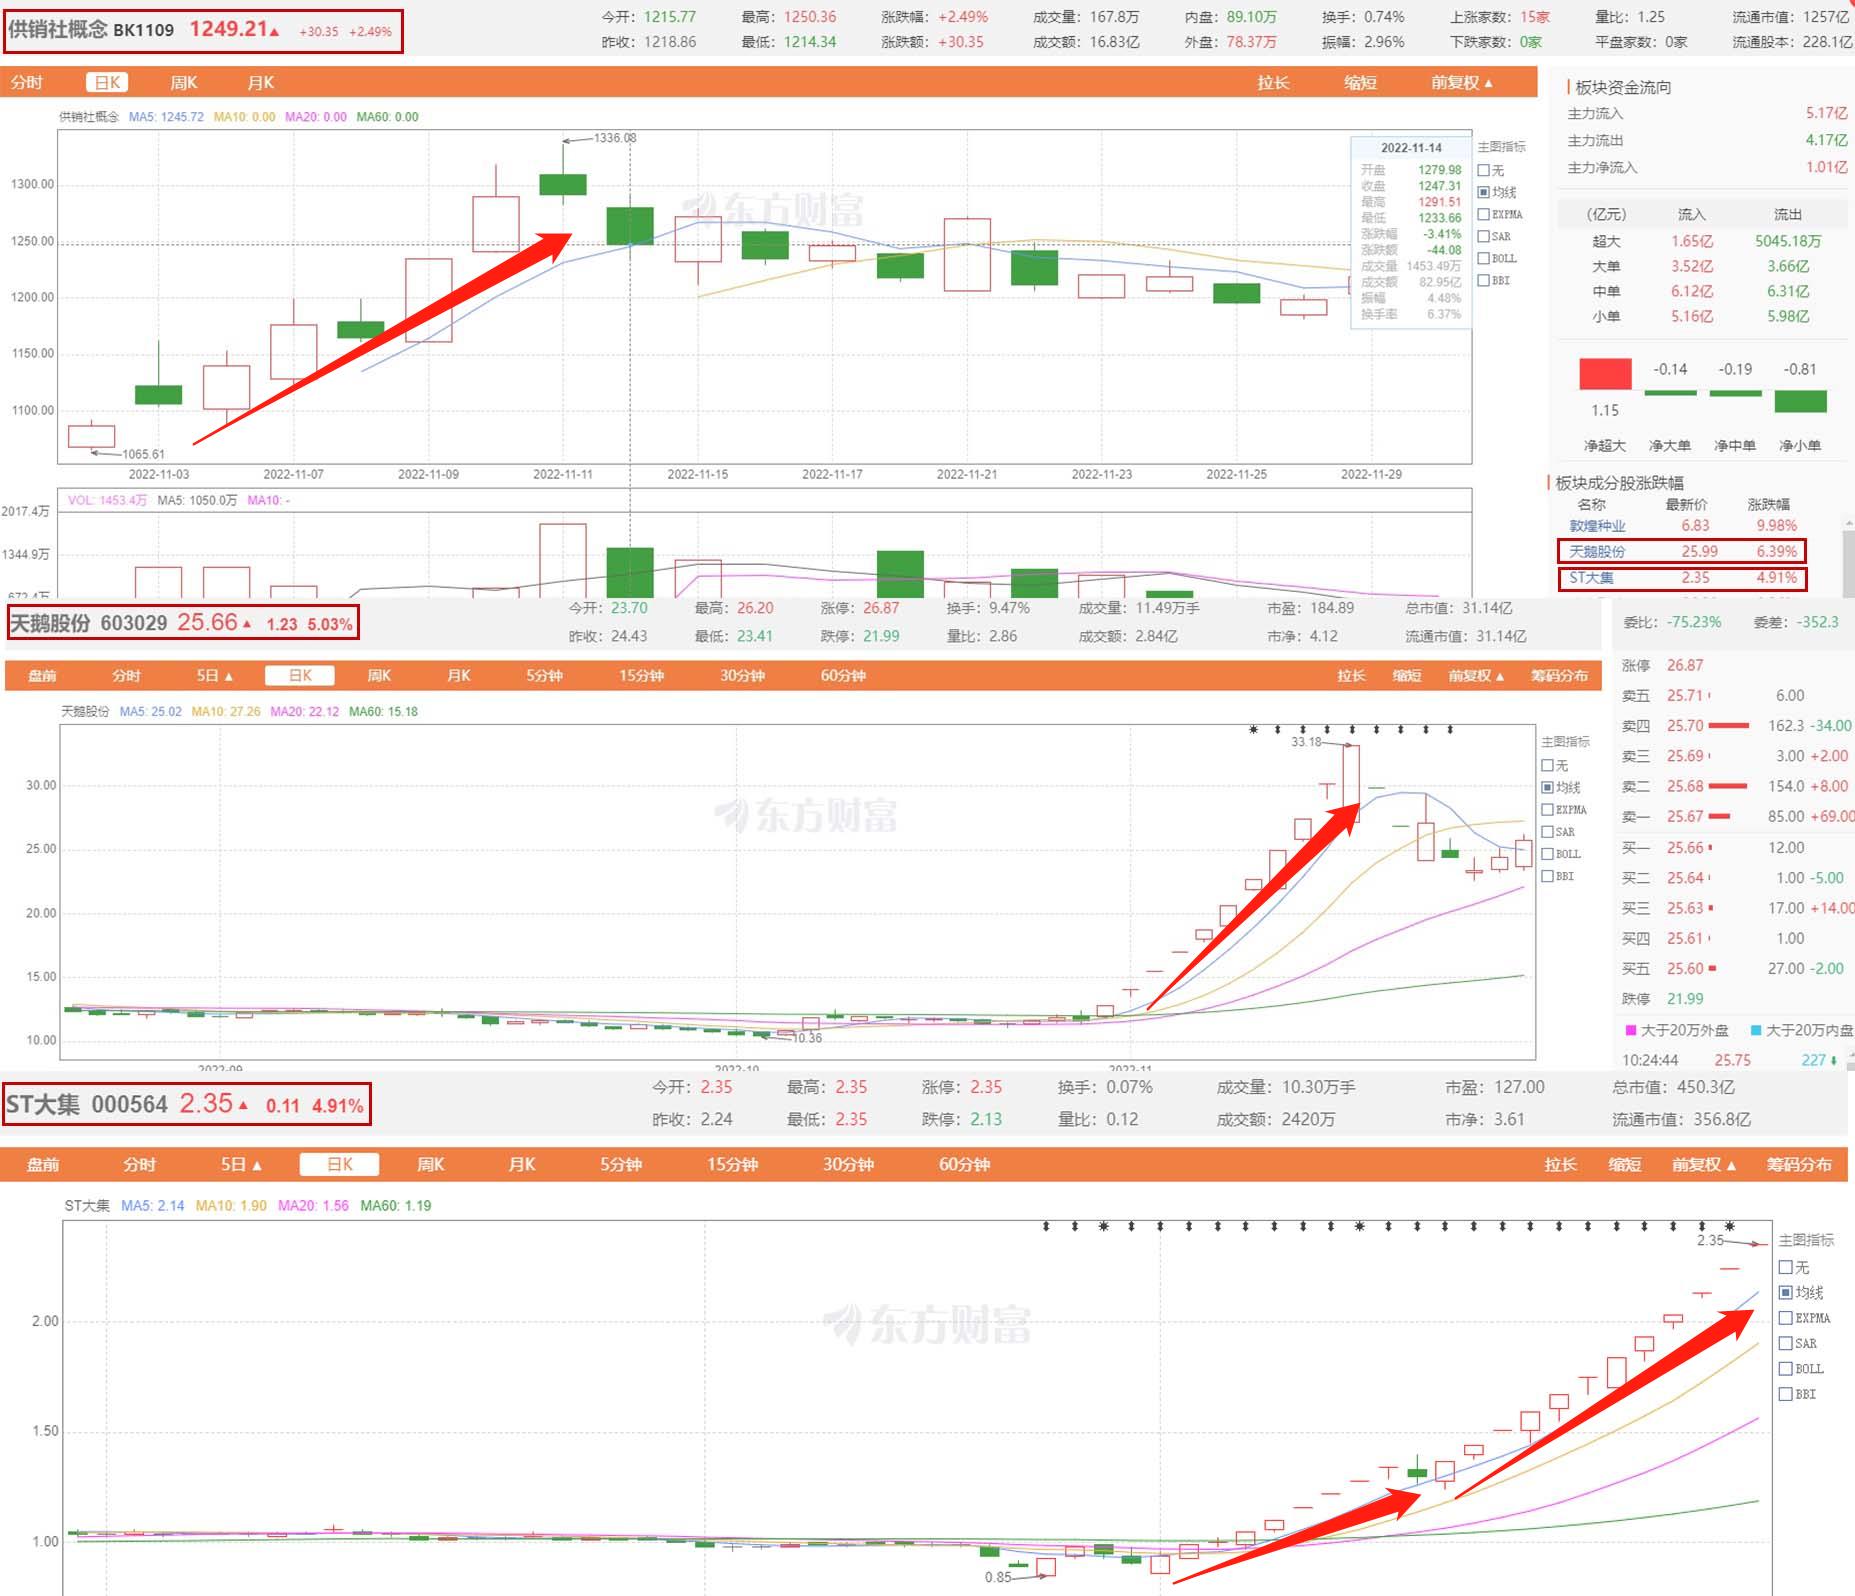Click 缩短 in ST大集 chart toolbar
Viewport: 1855px width, 1596px height.
(x=1625, y=1165)
